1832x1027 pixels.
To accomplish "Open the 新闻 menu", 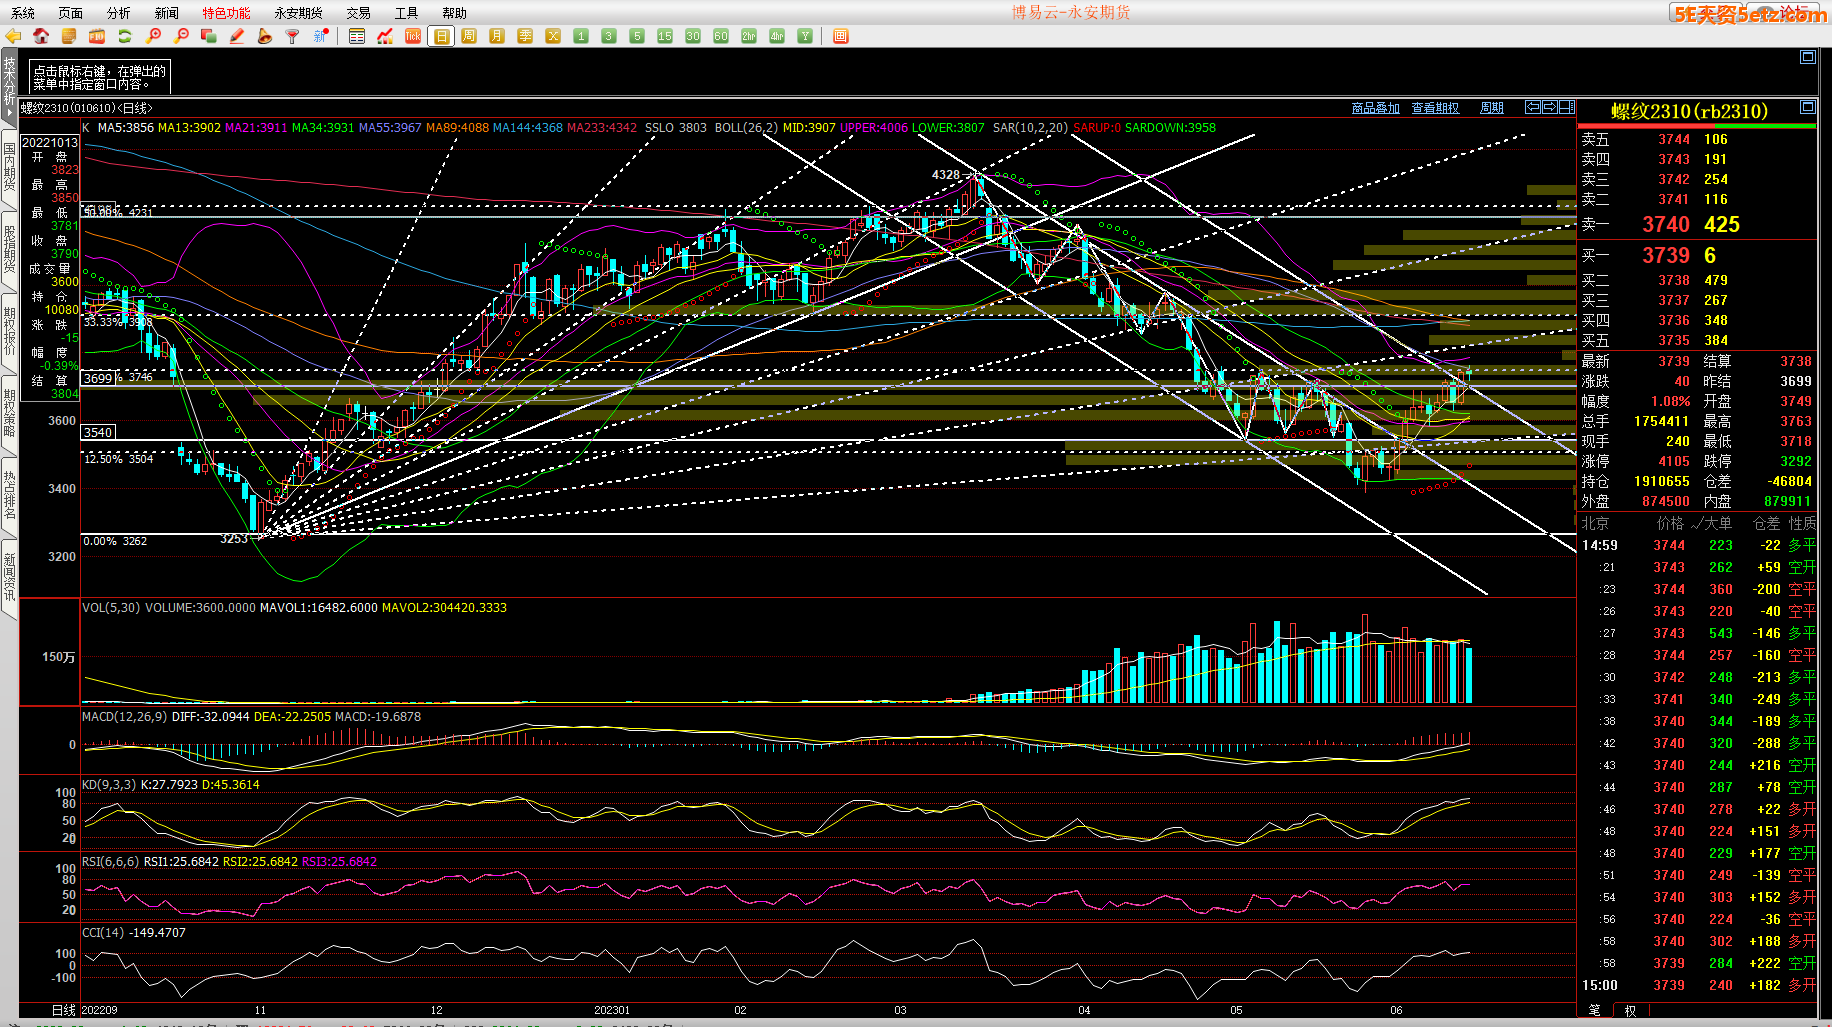I will tap(167, 13).
